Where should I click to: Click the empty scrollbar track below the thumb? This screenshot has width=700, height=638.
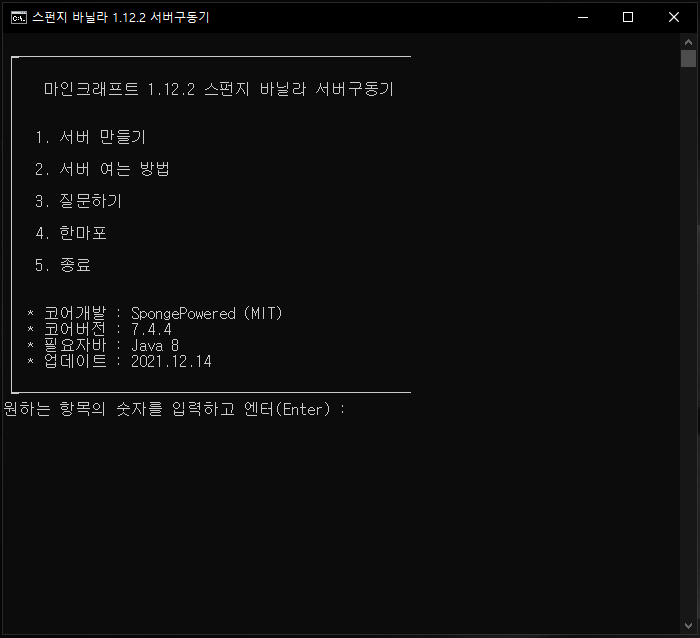pos(688,350)
